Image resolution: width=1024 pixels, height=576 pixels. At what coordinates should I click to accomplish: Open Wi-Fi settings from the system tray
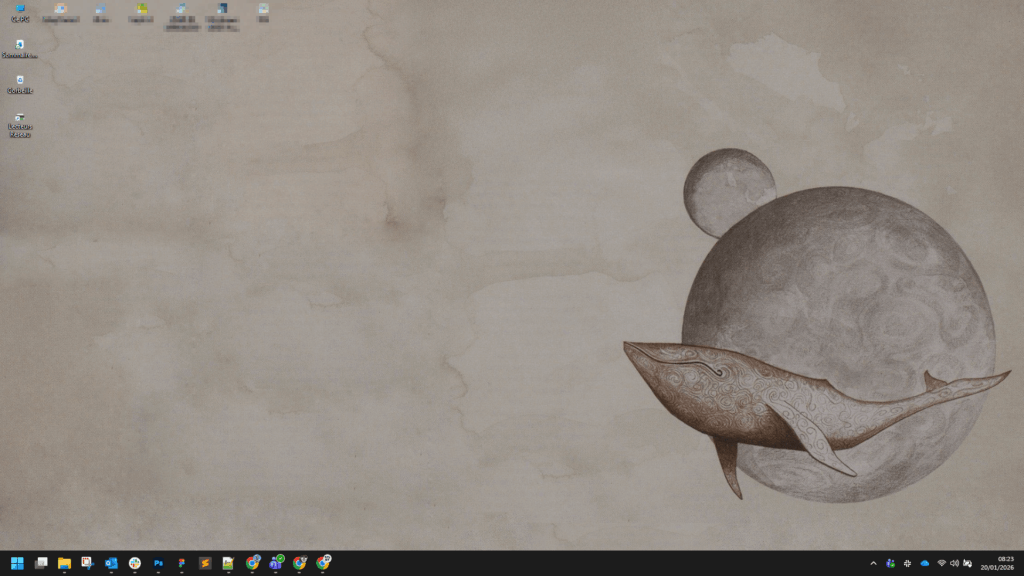[x=942, y=565]
